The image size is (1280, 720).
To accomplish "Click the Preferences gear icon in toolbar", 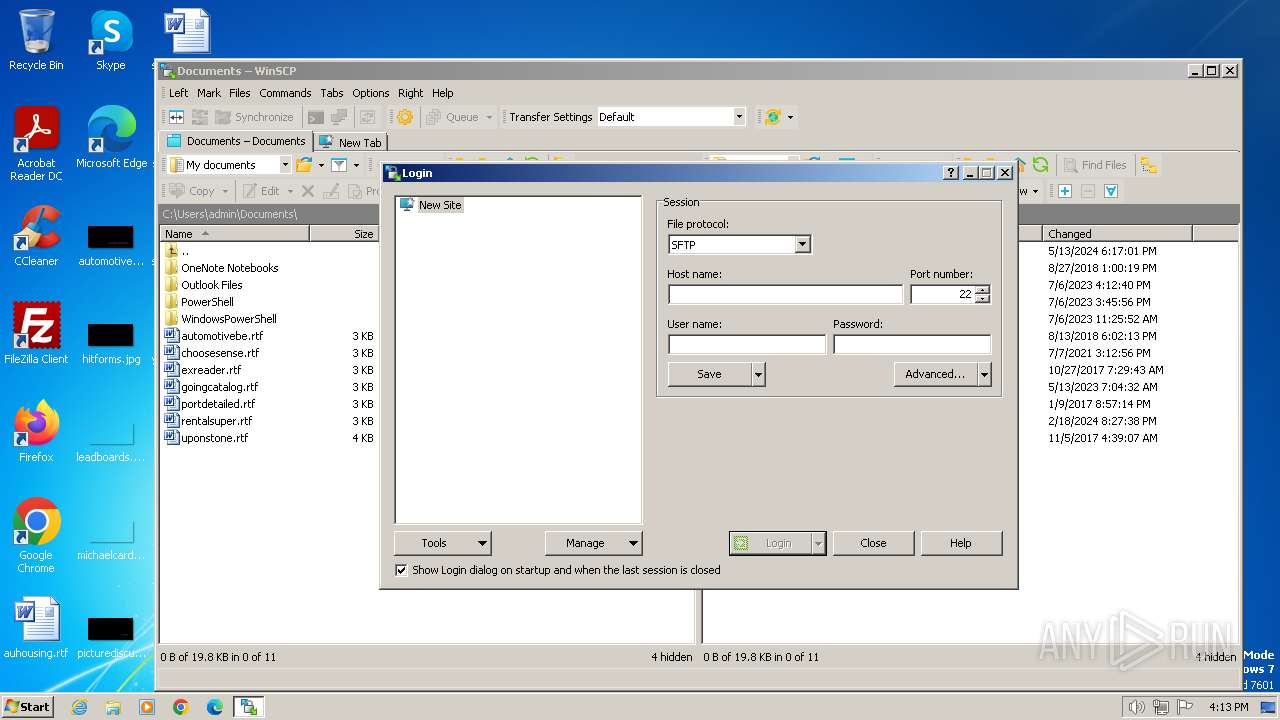I will pyautogui.click(x=404, y=117).
